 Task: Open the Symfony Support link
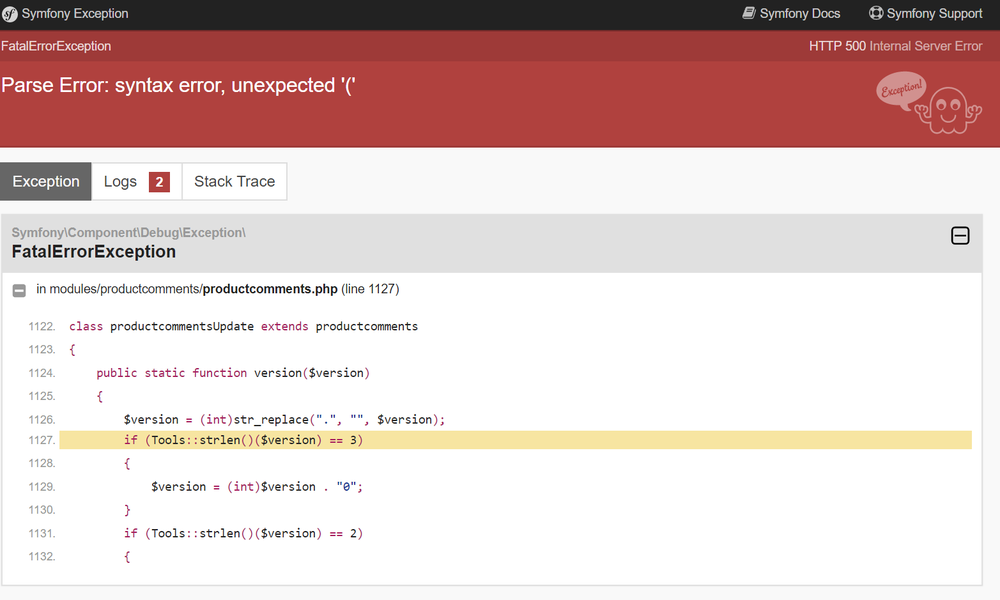(x=934, y=14)
